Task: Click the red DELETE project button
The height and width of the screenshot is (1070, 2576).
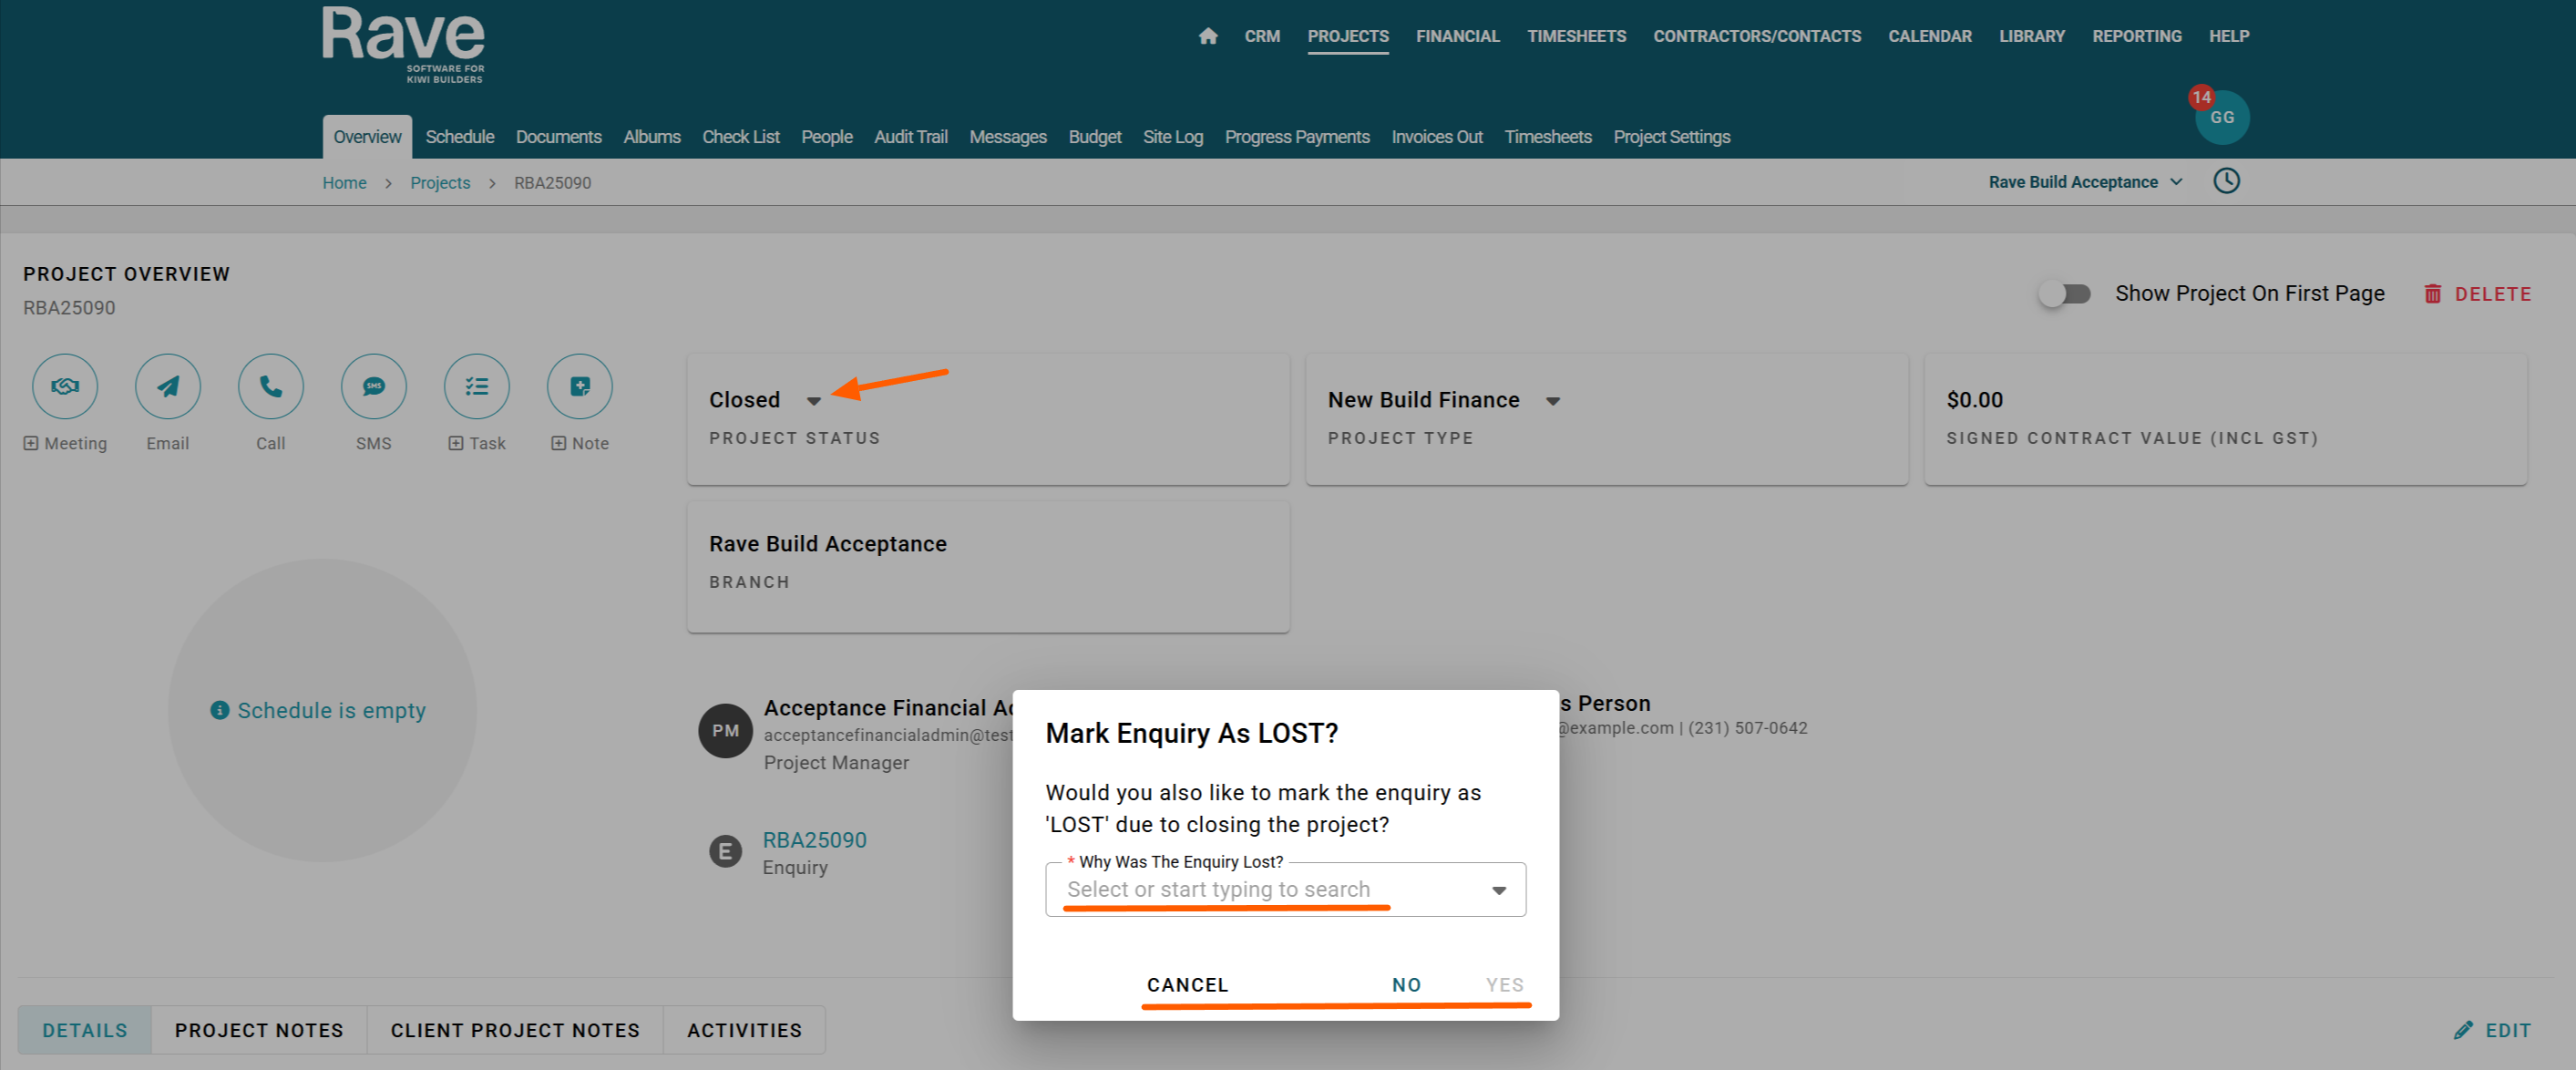Action: click(2478, 294)
